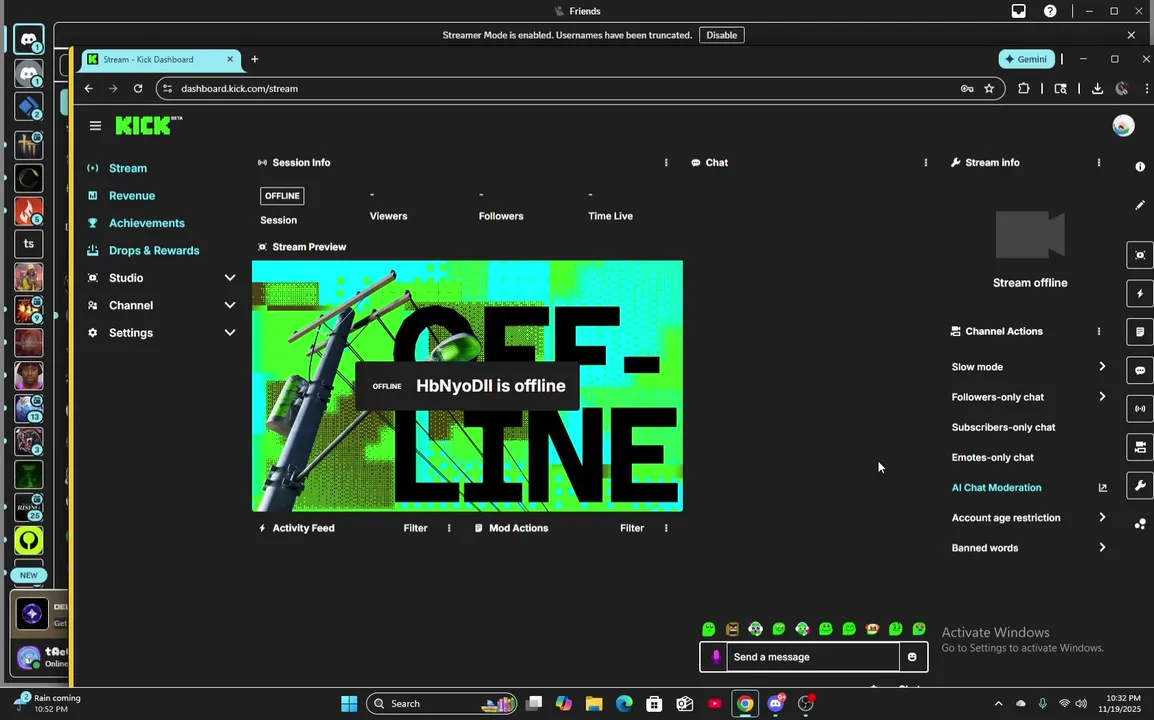Expand the Settings menu chevron

[230, 333]
